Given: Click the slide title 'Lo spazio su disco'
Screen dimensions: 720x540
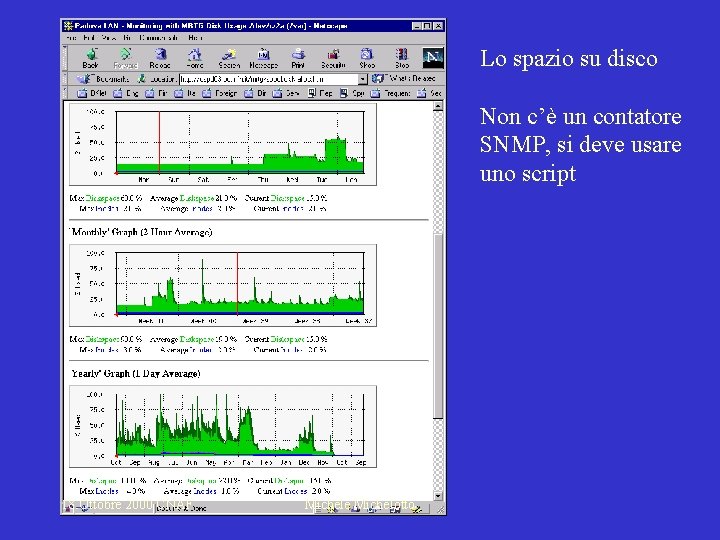Looking at the screenshot, I should click(x=568, y=59).
